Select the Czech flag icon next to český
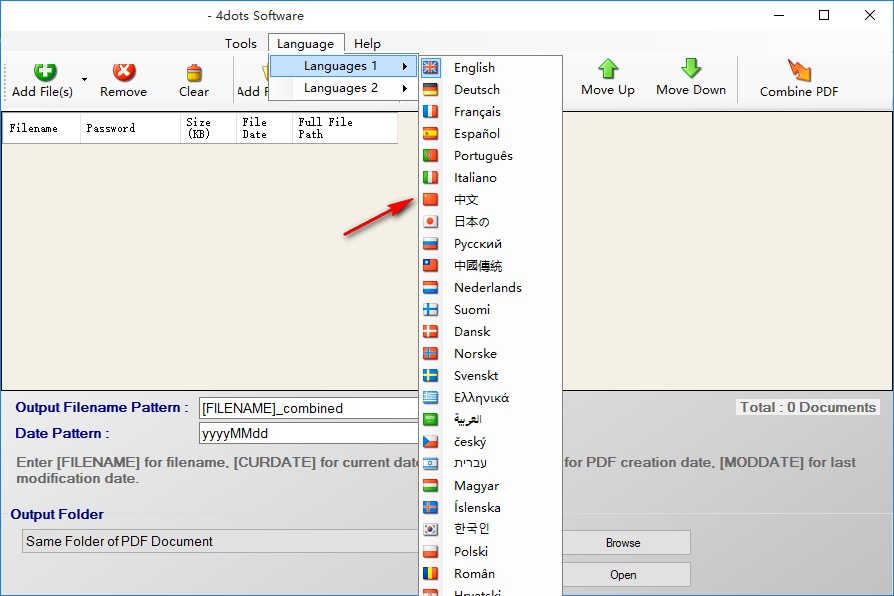This screenshot has width=894, height=596. tap(430, 442)
